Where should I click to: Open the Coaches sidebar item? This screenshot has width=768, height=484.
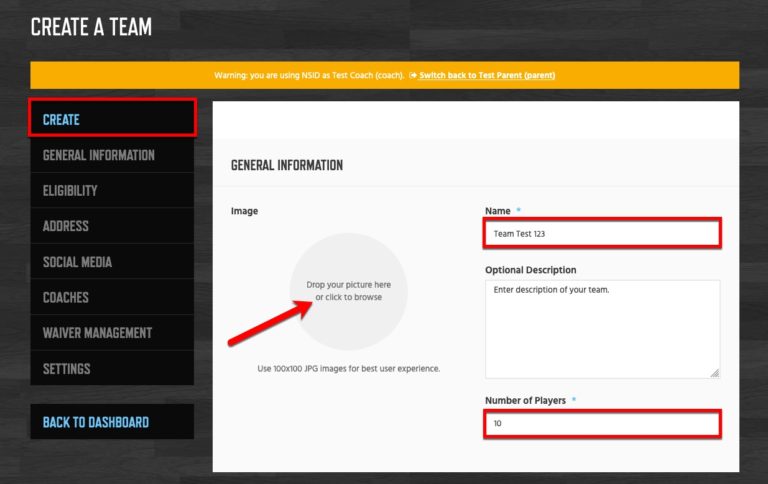[x=66, y=297]
